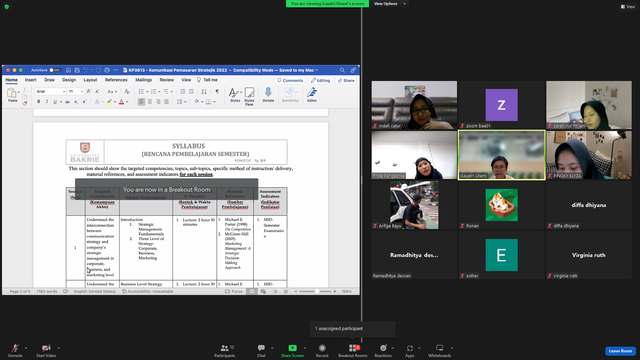Open the Chat panel

261,350
